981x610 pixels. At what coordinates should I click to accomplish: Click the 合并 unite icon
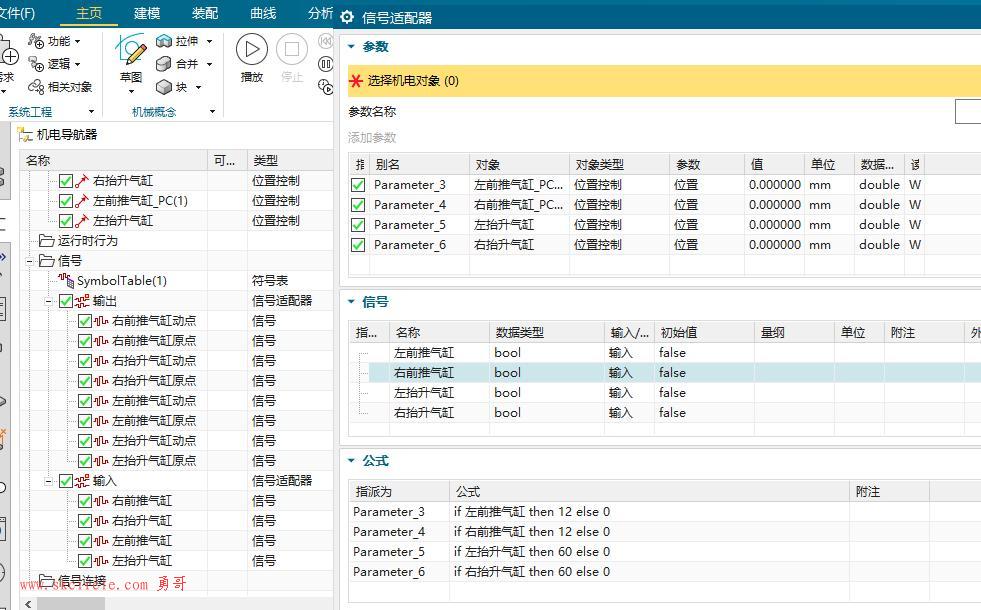pos(164,64)
